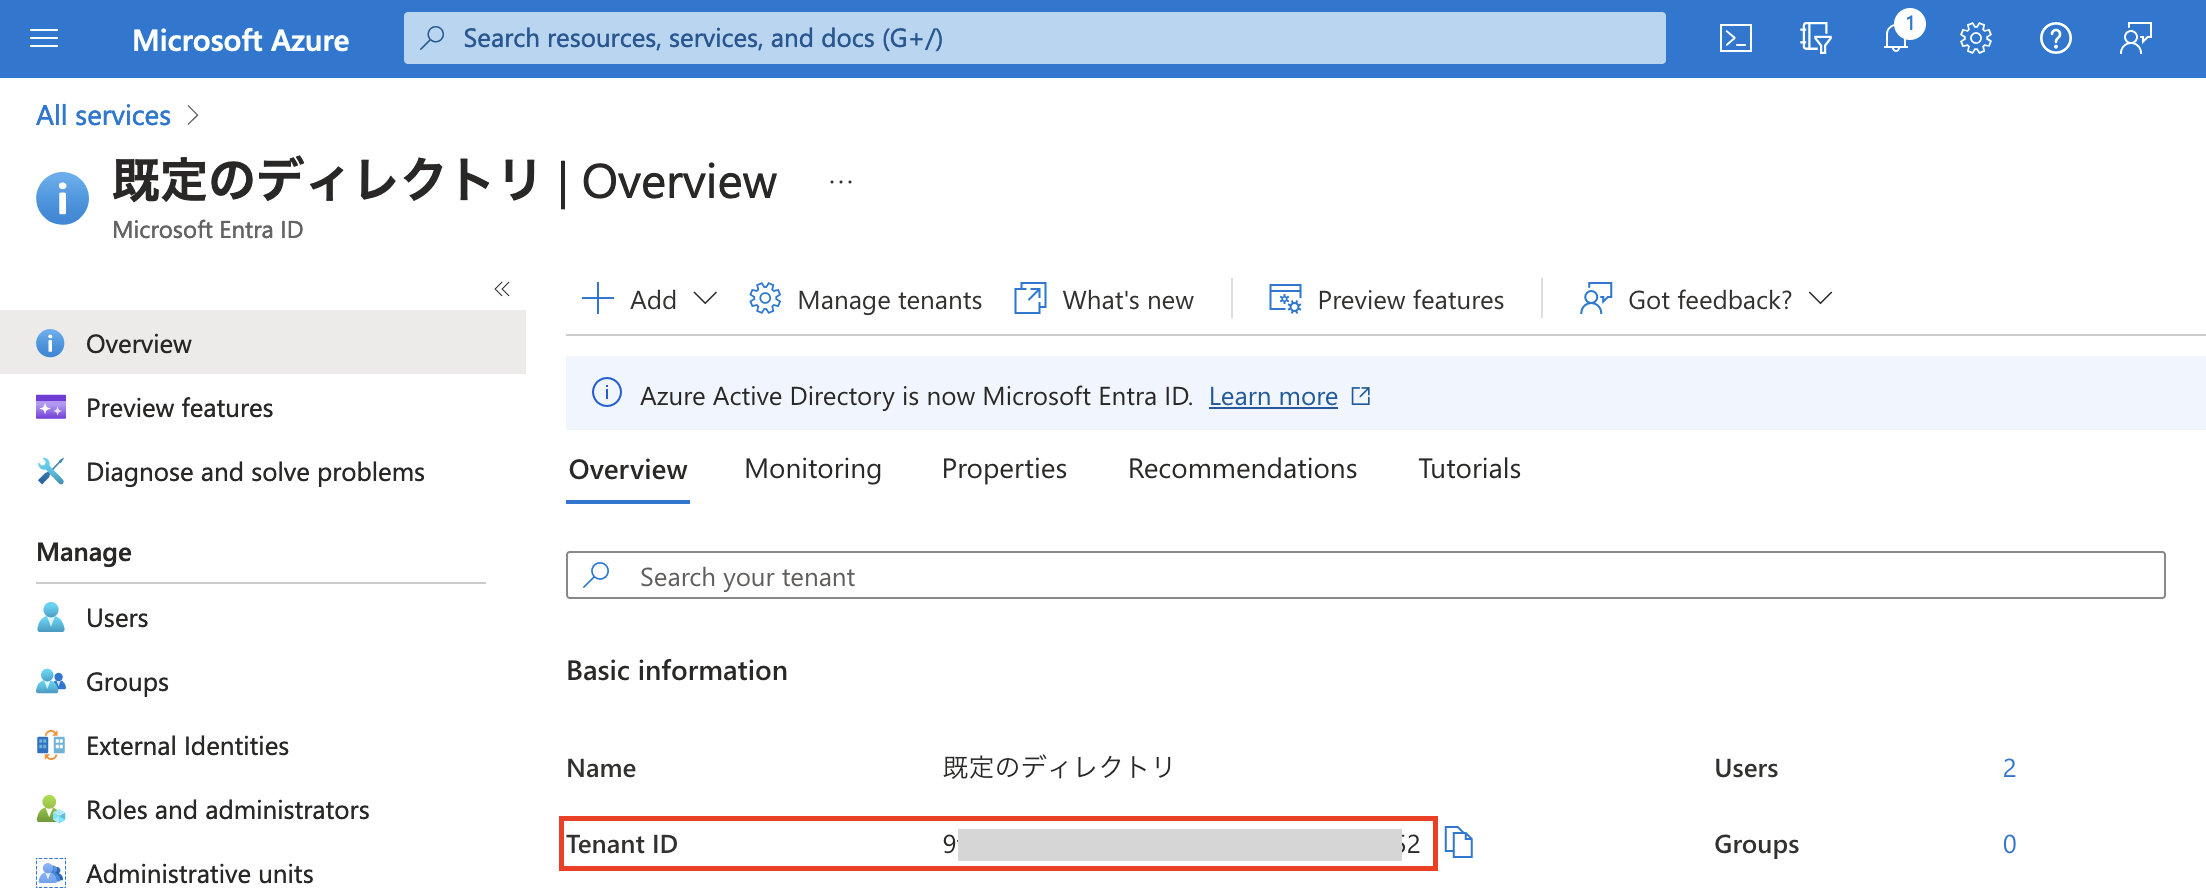The height and width of the screenshot is (896, 2206).
Task: Click the Microsoft Azure home title
Action: tap(240, 40)
